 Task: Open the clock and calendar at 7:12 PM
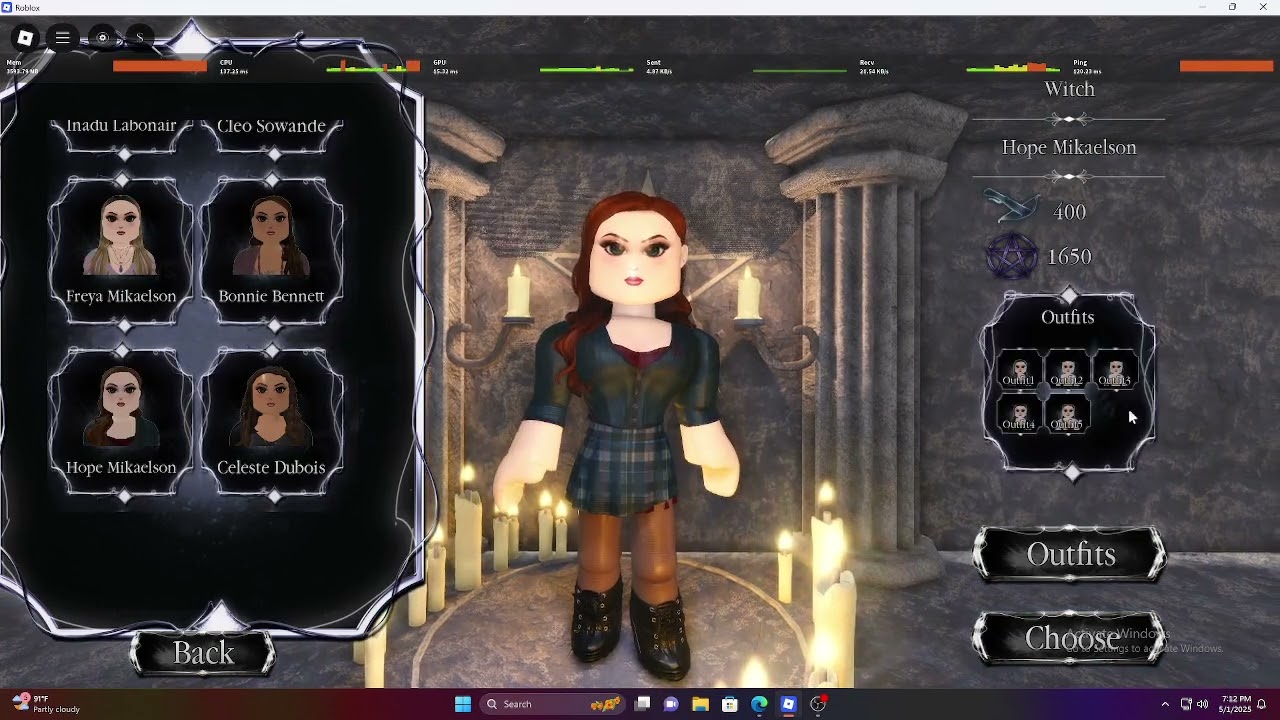tap(1236, 704)
